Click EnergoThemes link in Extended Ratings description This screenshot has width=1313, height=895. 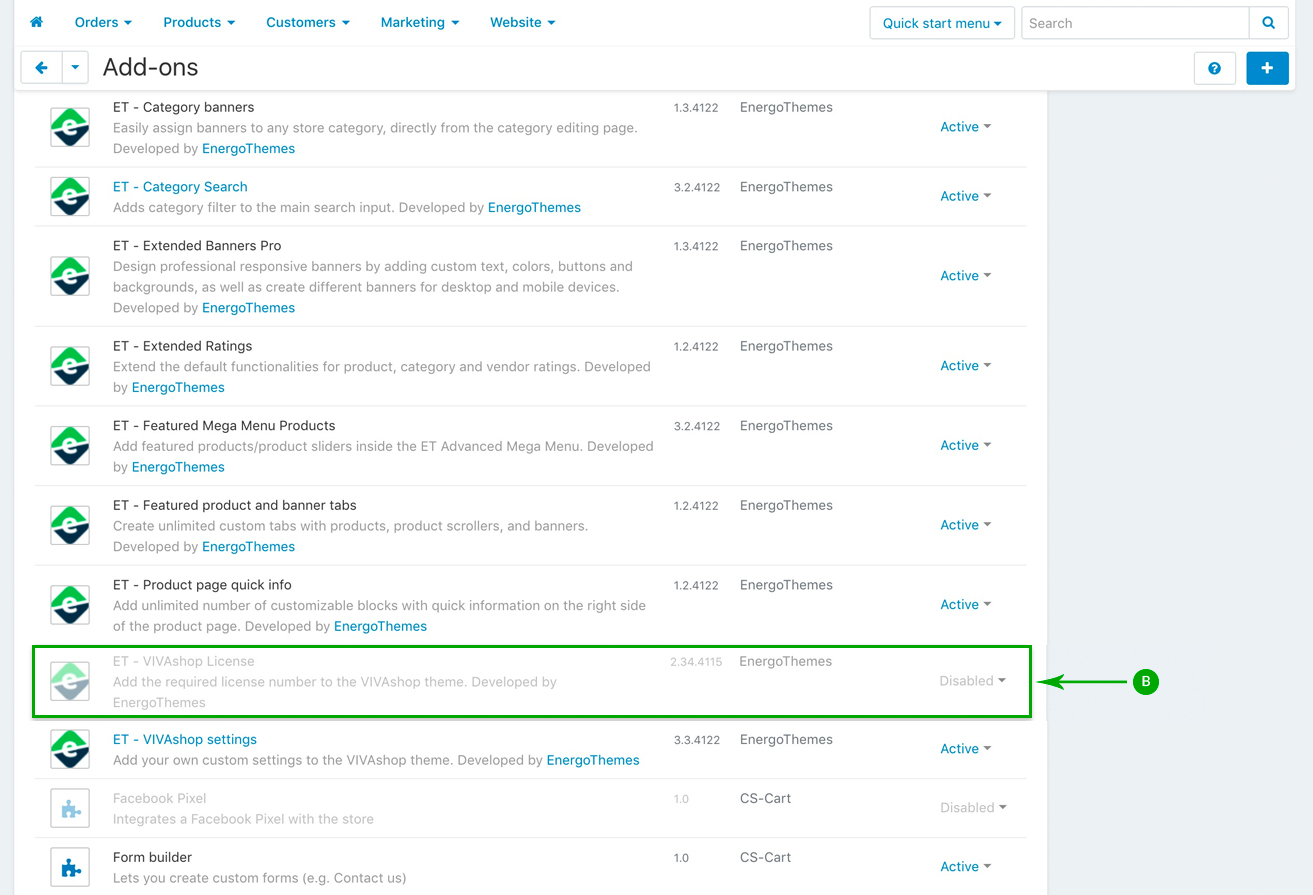[178, 388]
